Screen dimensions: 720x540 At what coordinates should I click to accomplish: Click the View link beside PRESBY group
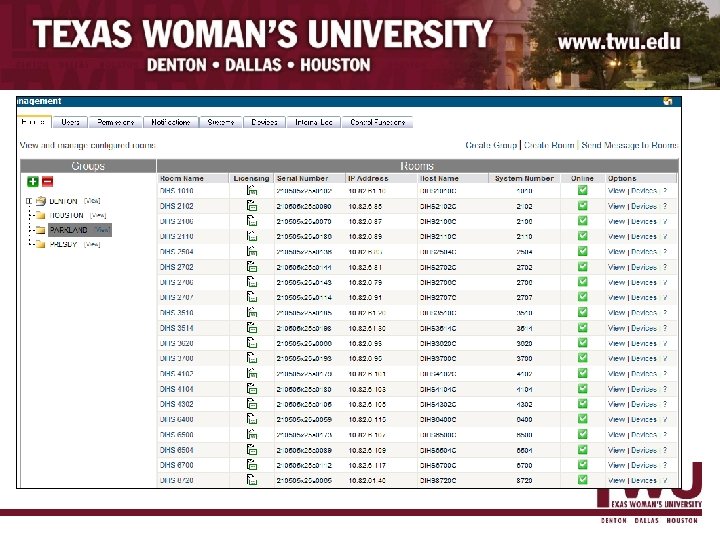pos(92,244)
